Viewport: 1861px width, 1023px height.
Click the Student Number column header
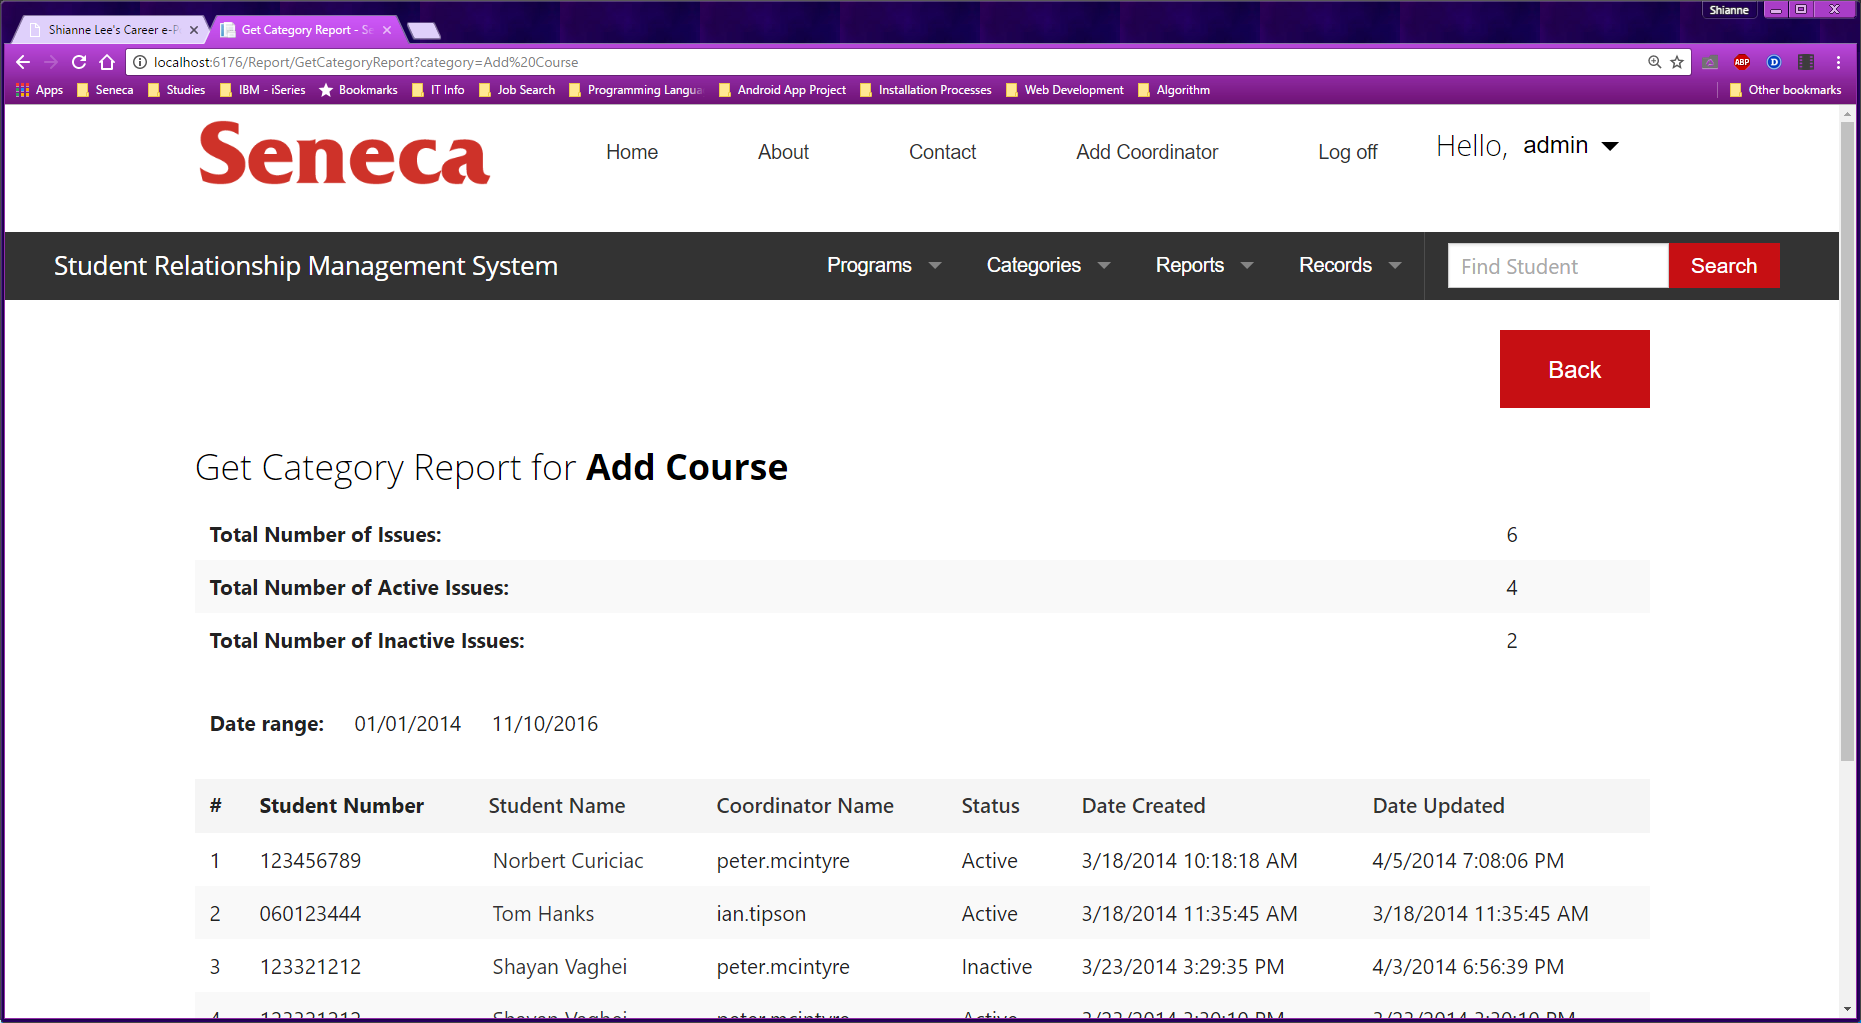[341, 806]
